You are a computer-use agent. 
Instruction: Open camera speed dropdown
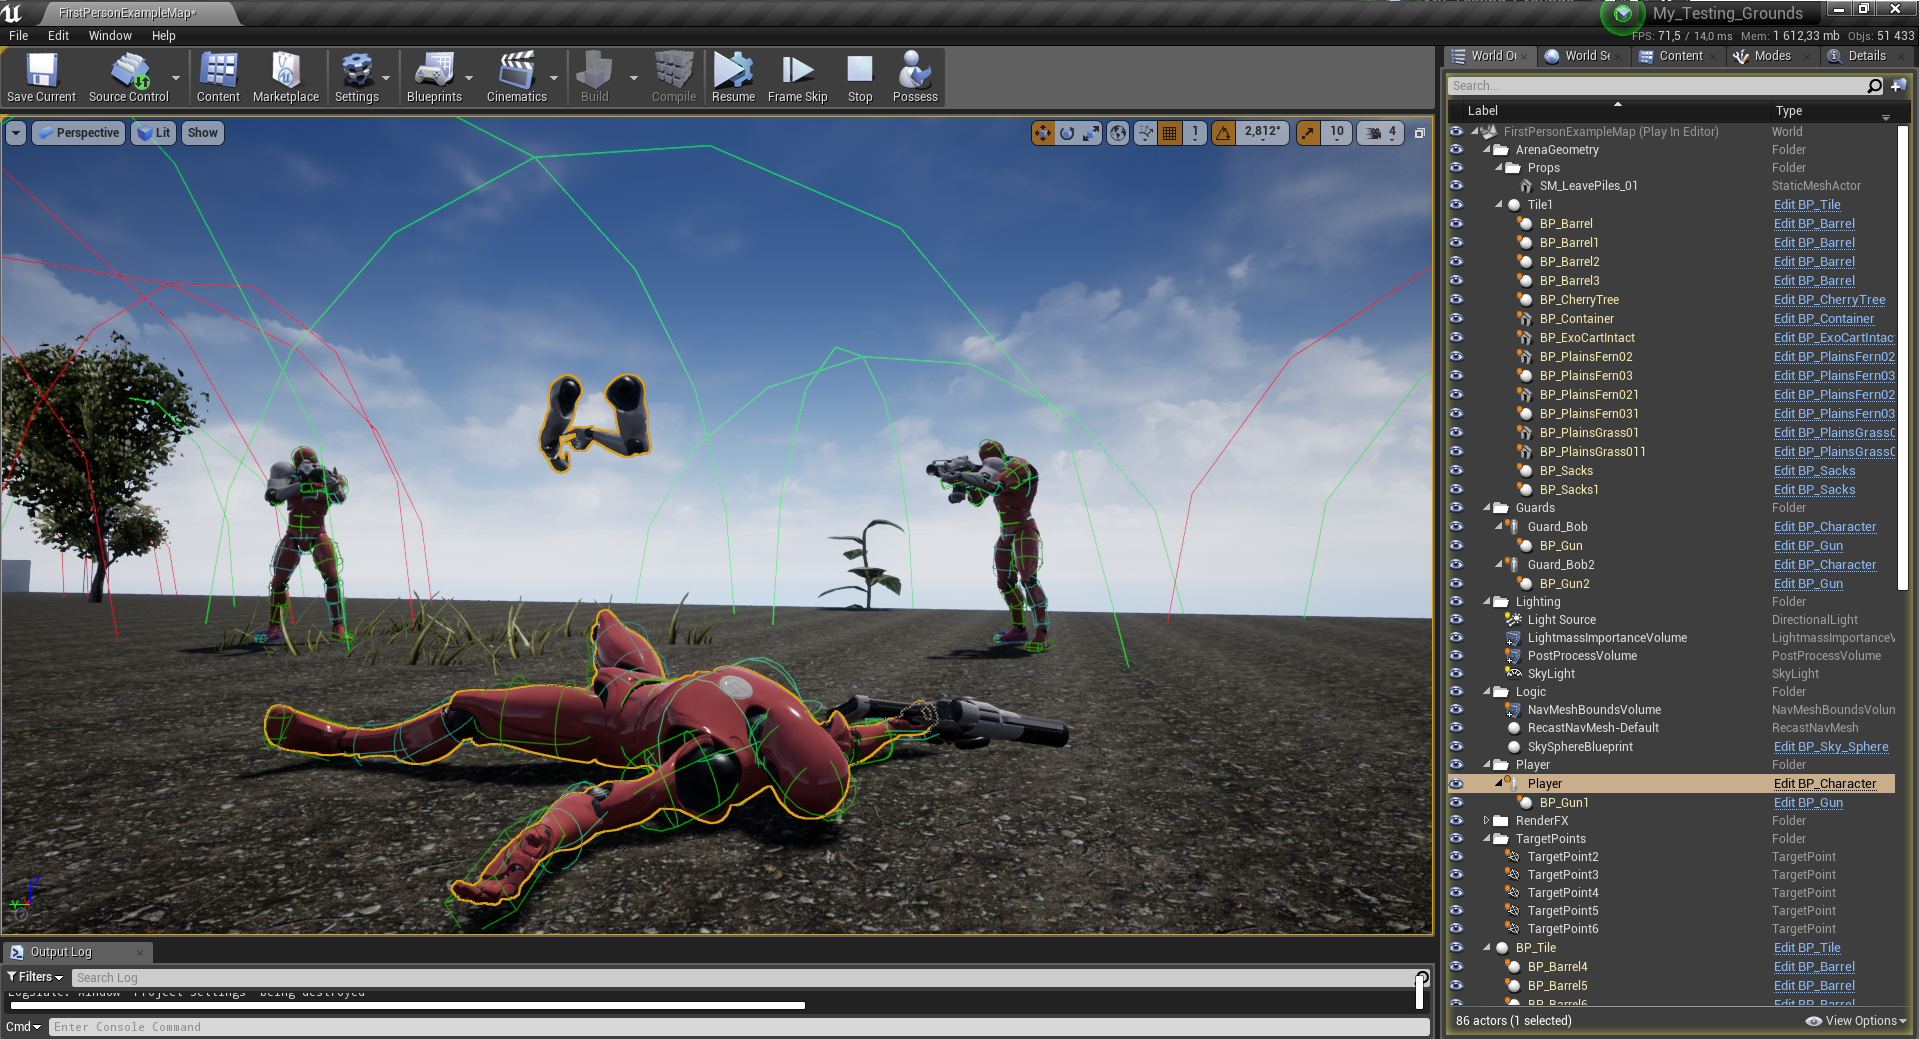click(x=1381, y=133)
